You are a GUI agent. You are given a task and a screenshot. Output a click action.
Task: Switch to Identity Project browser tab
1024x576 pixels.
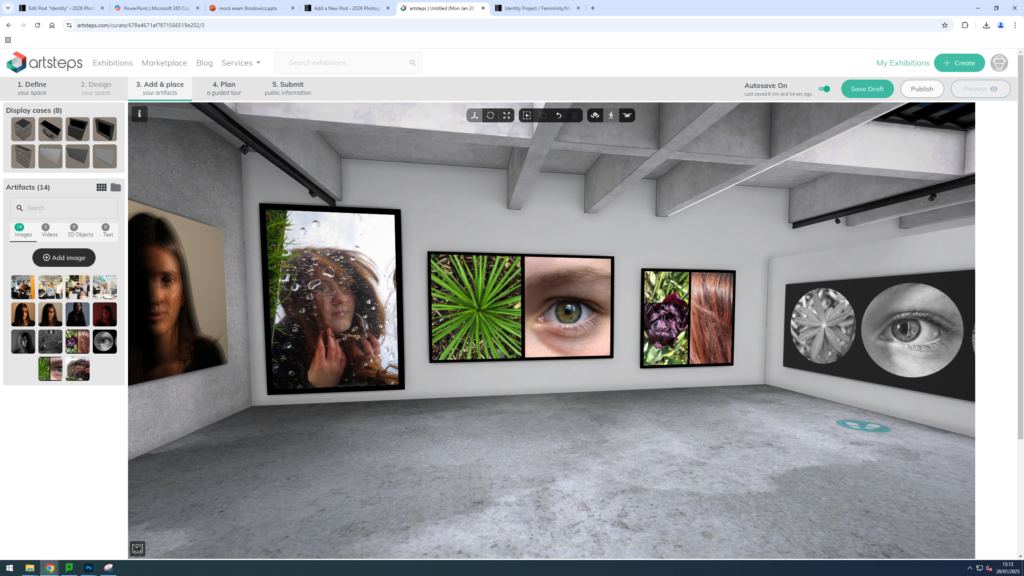(x=538, y=8)
